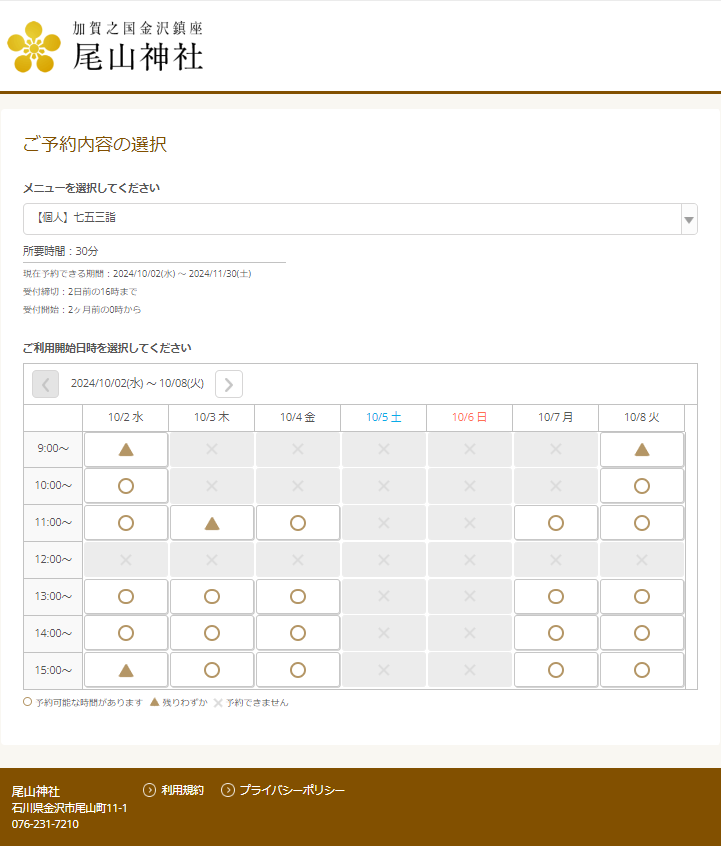Click the 10/5 土 column header
Screen dimensions: 721x847
click(384, 418)
